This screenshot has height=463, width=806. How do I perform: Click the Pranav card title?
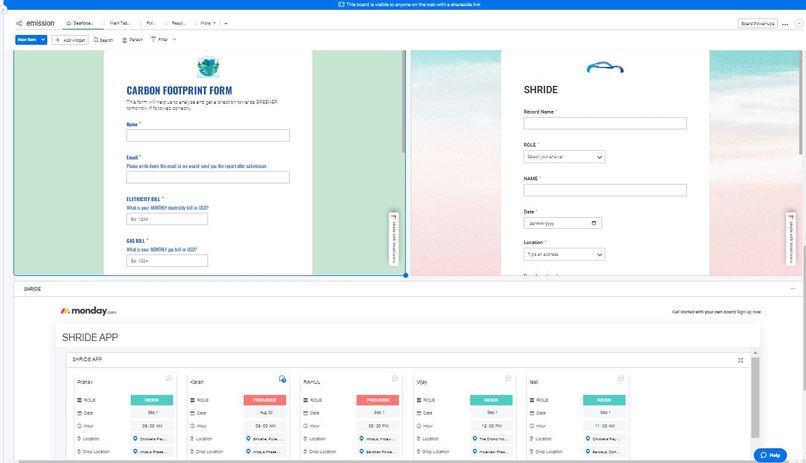coord(85,382)
